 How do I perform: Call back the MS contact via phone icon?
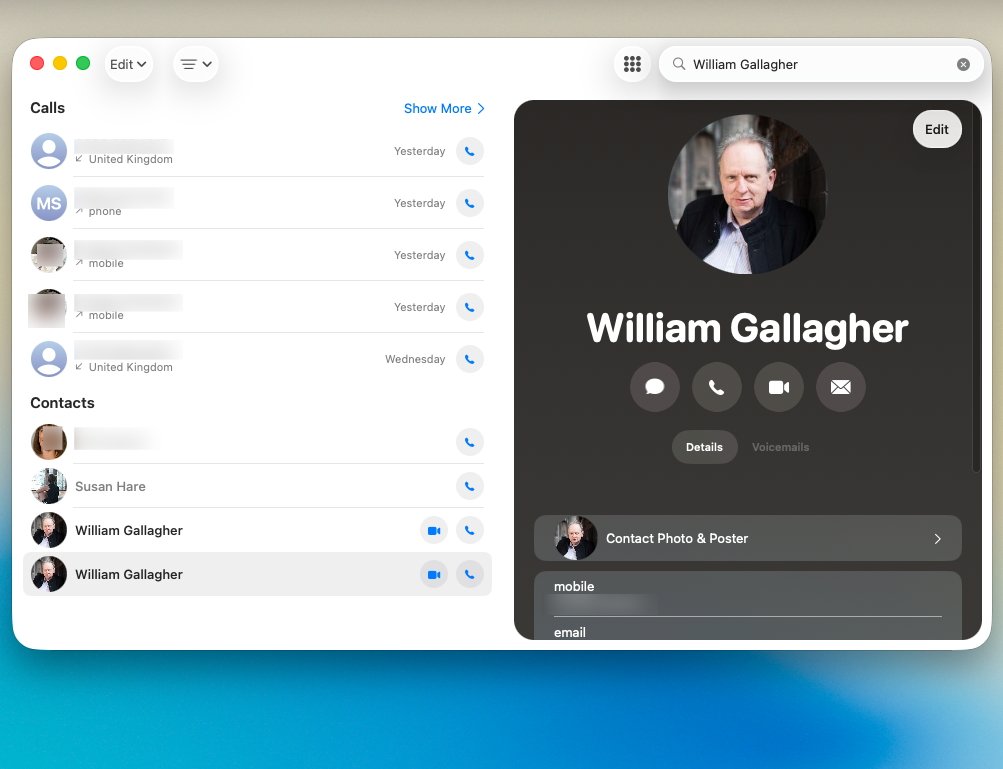click(x=470, y=203)
